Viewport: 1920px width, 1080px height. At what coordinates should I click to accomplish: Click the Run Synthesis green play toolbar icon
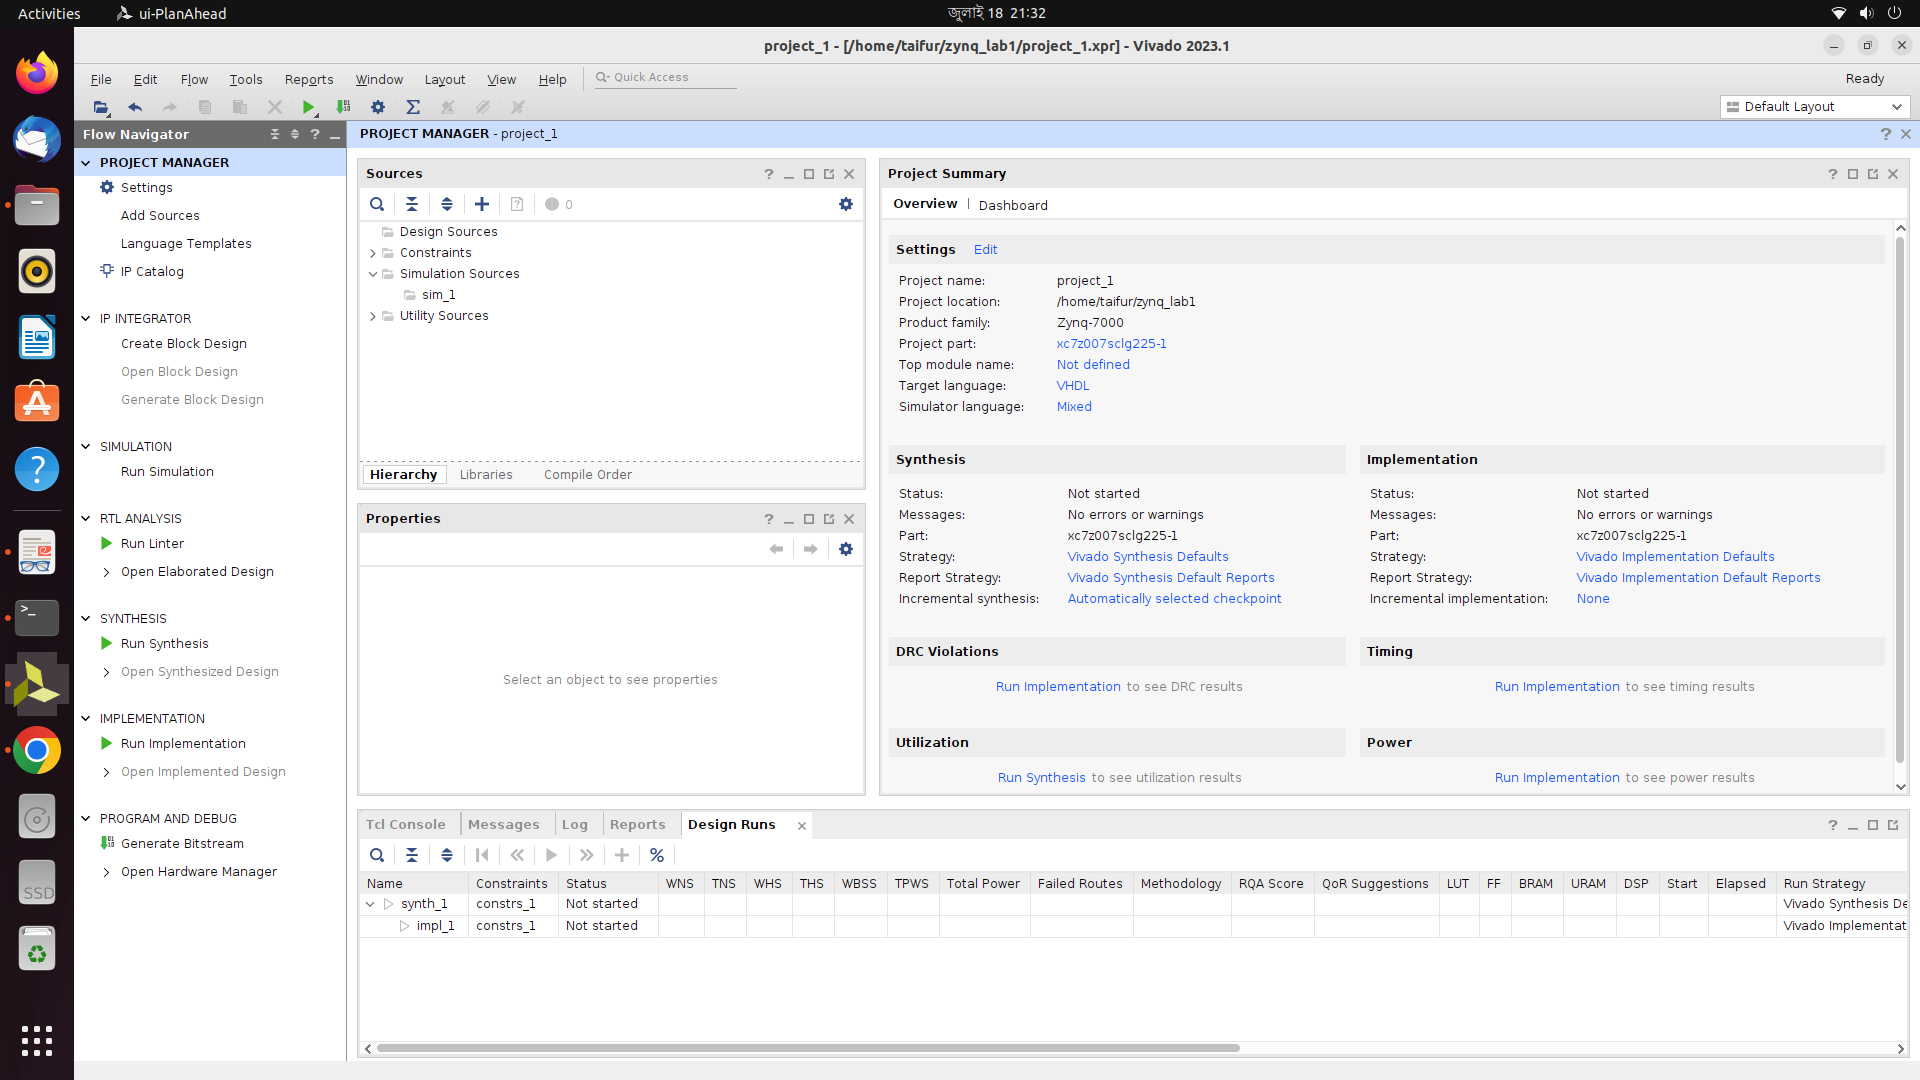(308, 107)
